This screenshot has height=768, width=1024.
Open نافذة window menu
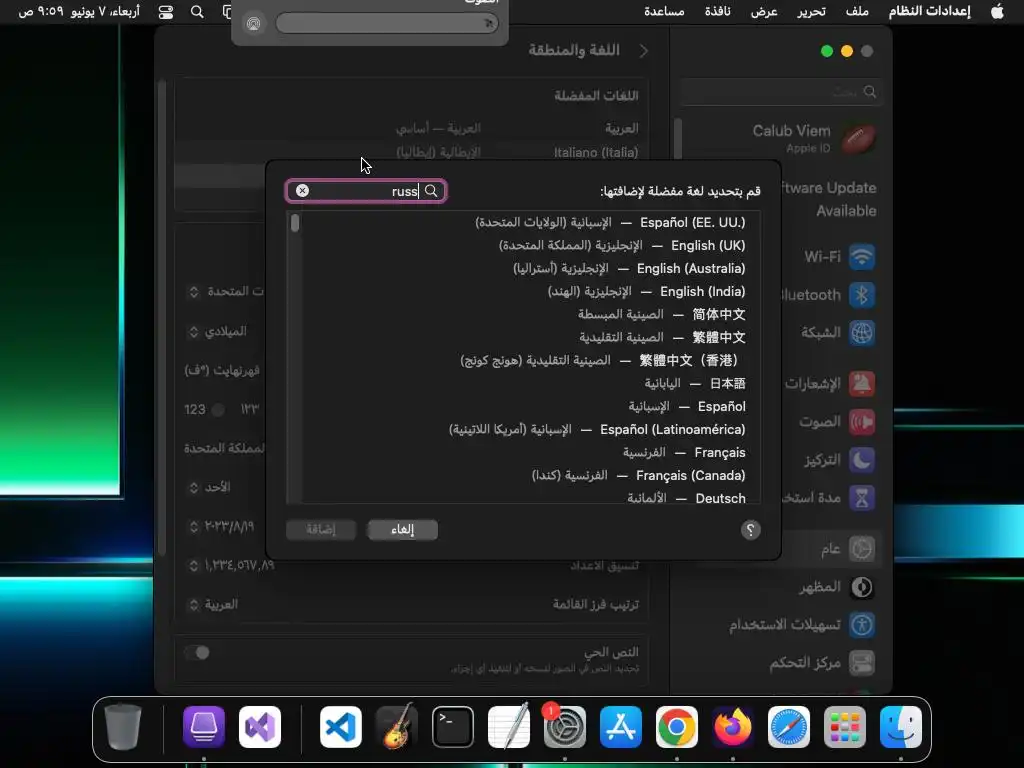point(717,12)
